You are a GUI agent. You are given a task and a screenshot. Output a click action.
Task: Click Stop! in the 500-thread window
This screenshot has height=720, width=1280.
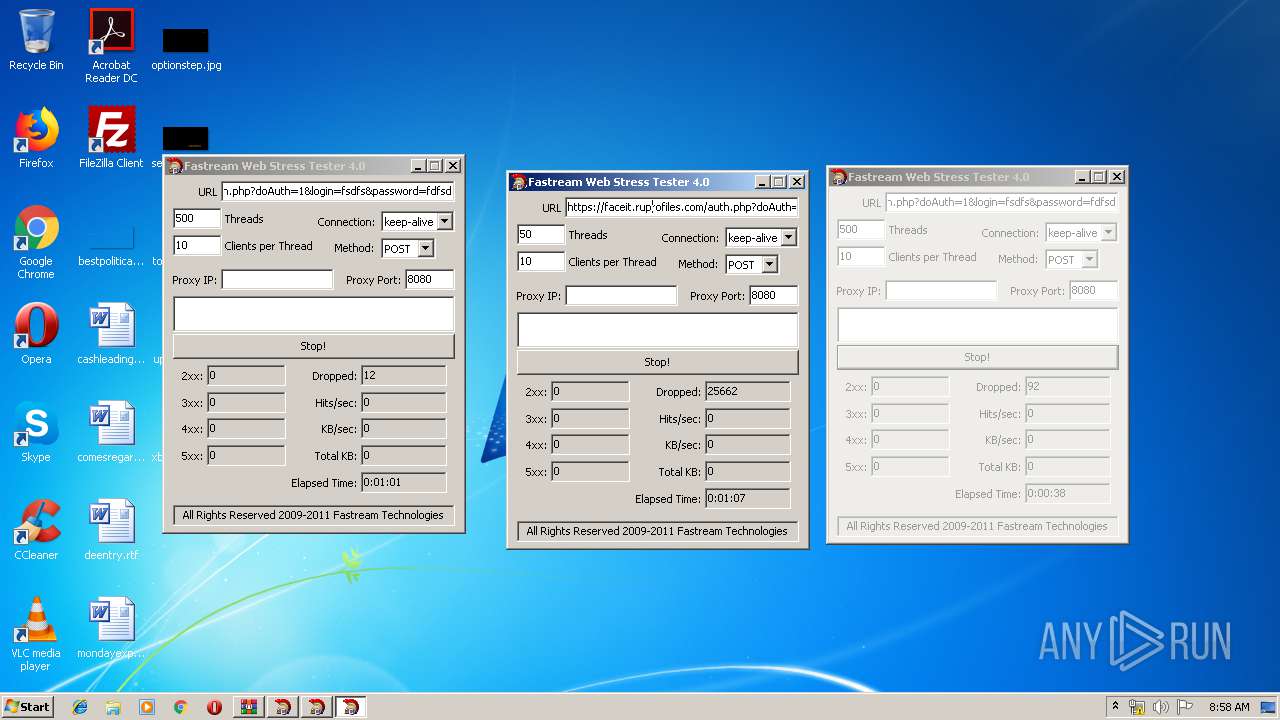pyautogui.click(x=313, y=346)
